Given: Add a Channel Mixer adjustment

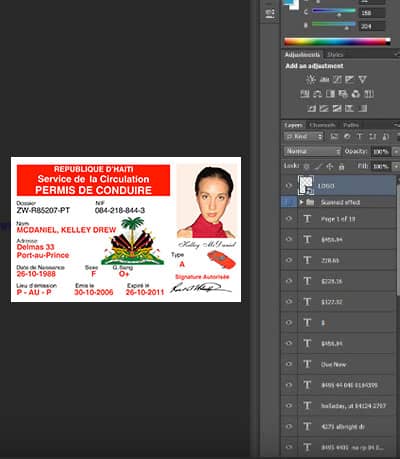Looking at the screenshot, I should 356,94.
